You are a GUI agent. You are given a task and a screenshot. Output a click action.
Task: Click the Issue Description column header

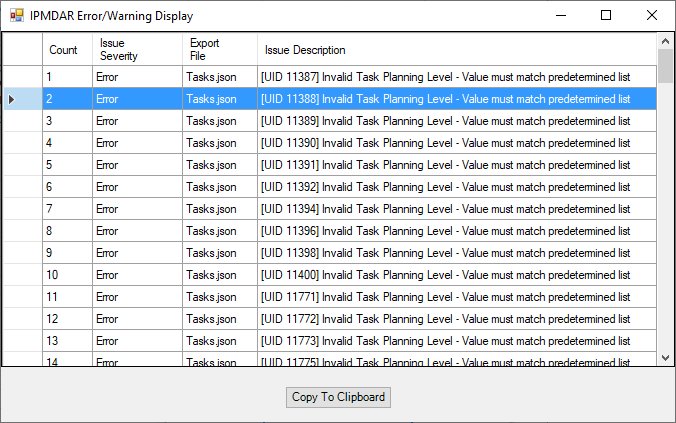click(x=455, y=50)
